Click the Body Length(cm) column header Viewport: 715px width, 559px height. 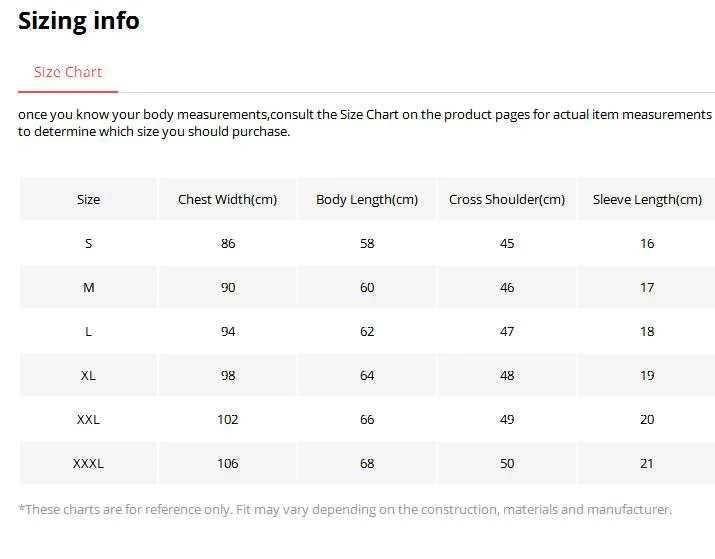[367, 199]
